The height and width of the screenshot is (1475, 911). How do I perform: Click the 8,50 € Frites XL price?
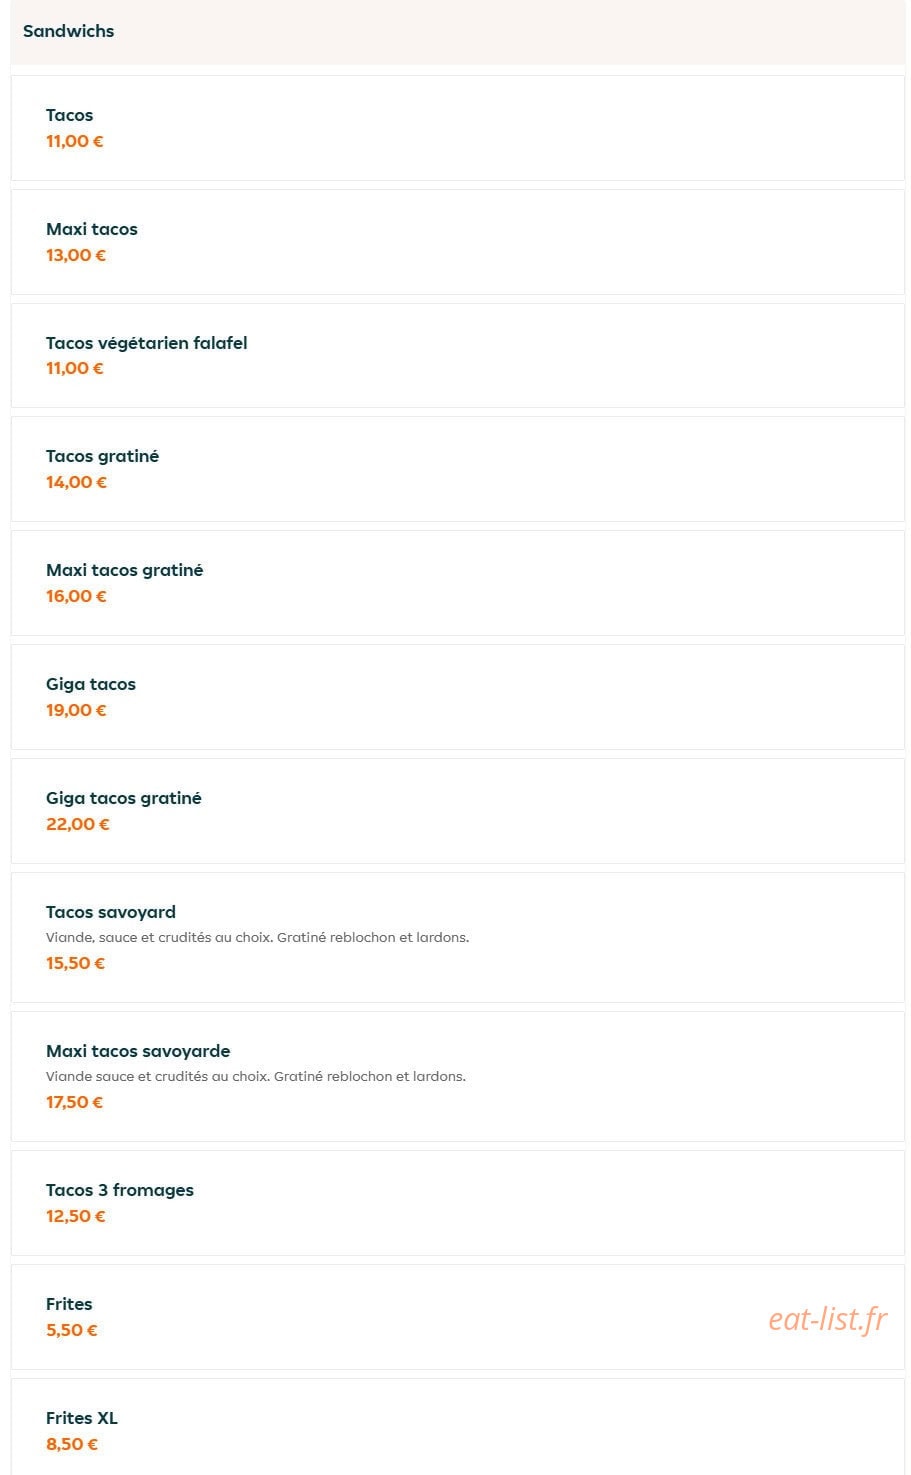[x=72, y=1444]
